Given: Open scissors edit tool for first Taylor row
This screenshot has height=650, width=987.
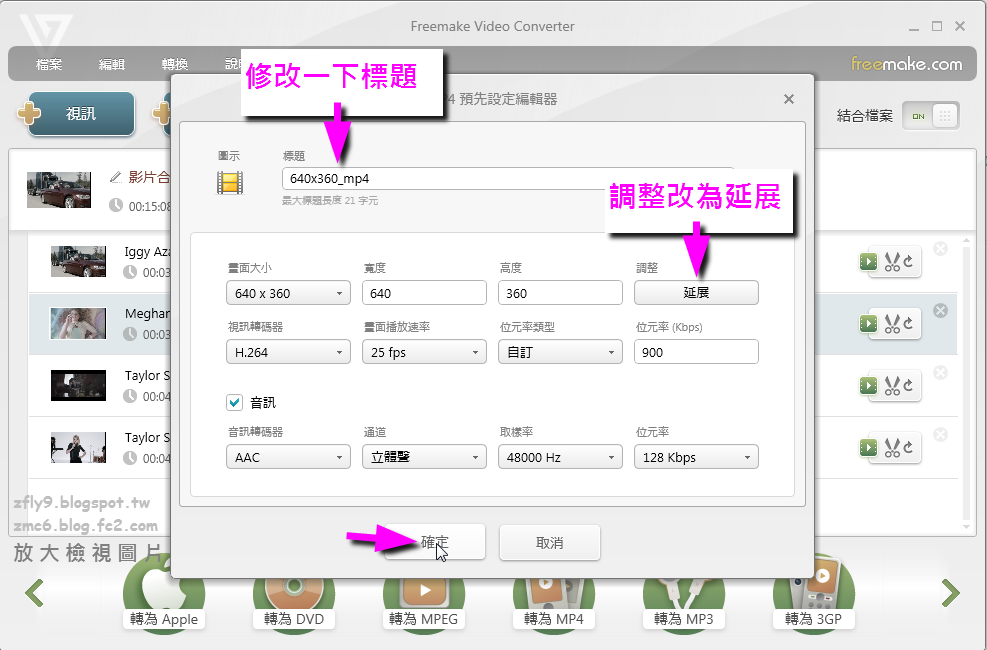Looking at the screenshot, I should click(892, 385).
